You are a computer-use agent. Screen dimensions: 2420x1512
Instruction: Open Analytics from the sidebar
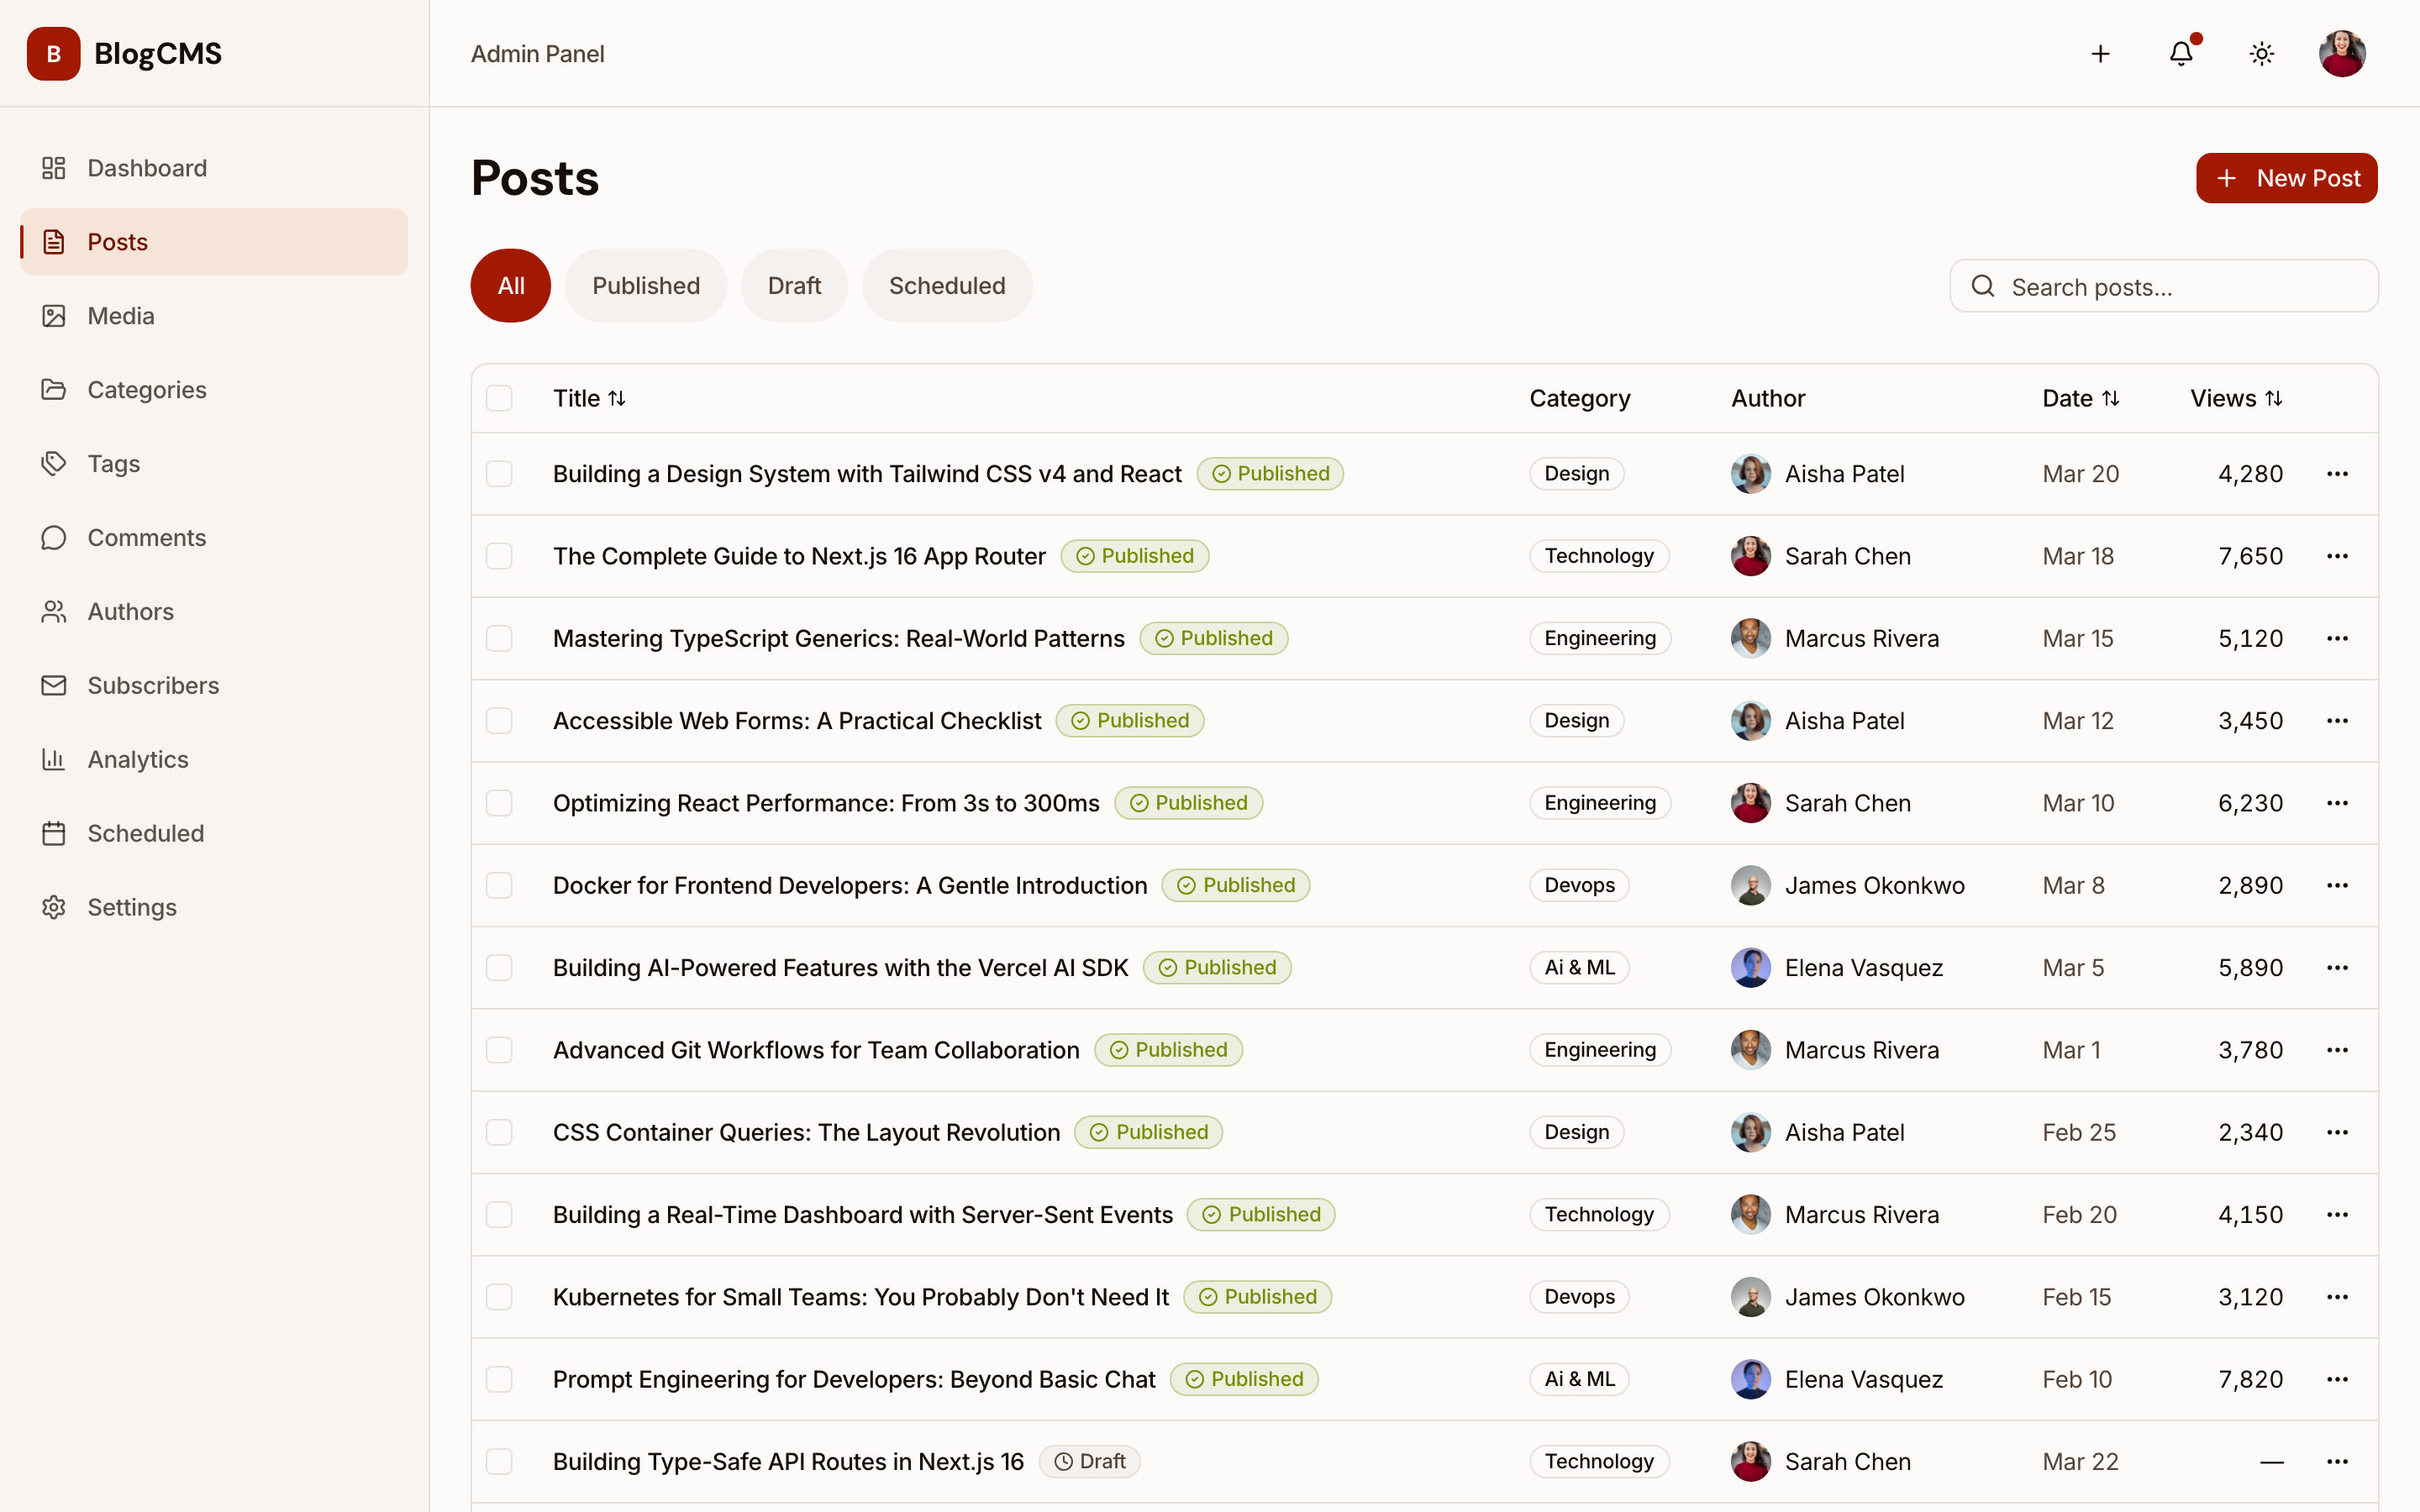click(x=137, y=759)
